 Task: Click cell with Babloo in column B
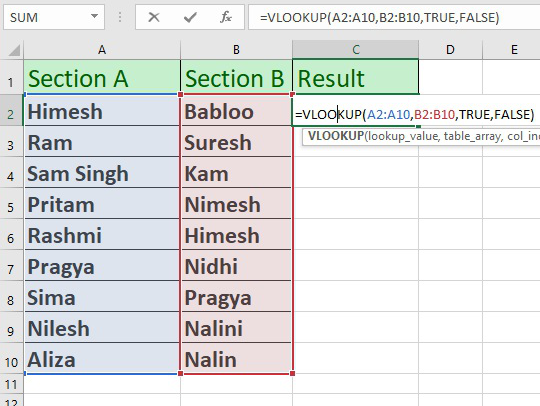(236, 112)
